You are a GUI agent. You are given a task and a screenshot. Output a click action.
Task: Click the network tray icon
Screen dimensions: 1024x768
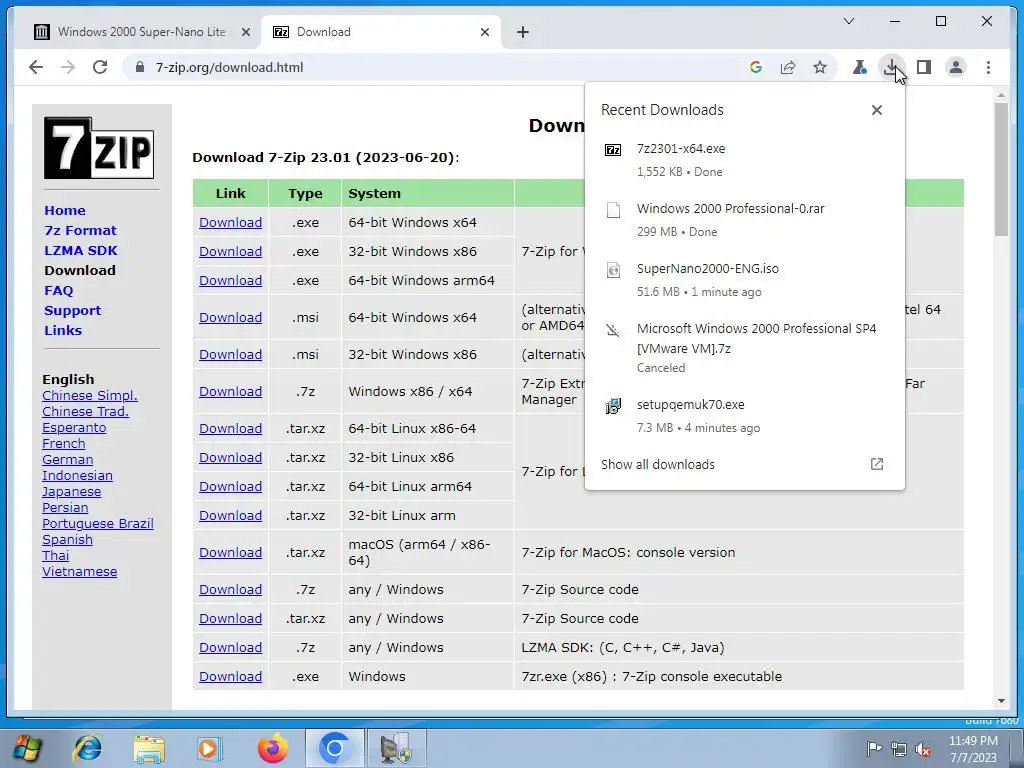click(x=899, y=750)
